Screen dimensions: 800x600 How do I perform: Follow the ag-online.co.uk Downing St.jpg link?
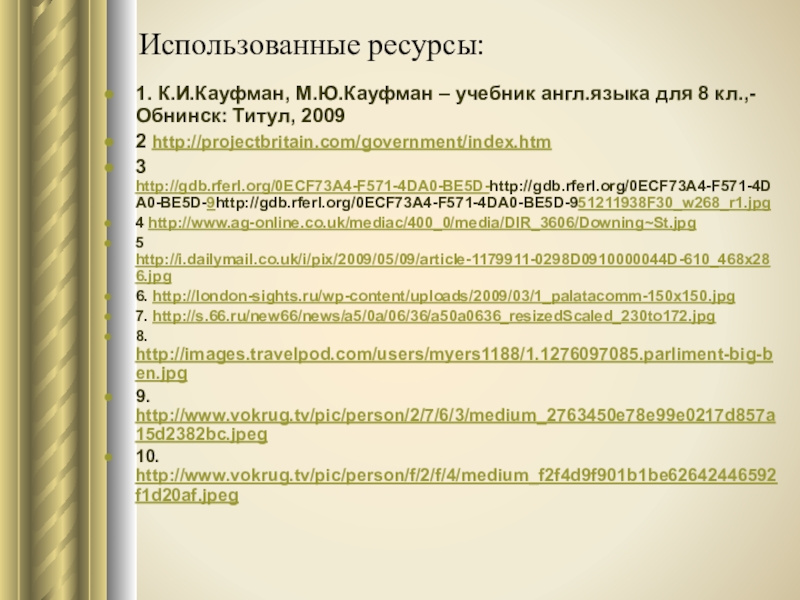click(x=422, y=223)
